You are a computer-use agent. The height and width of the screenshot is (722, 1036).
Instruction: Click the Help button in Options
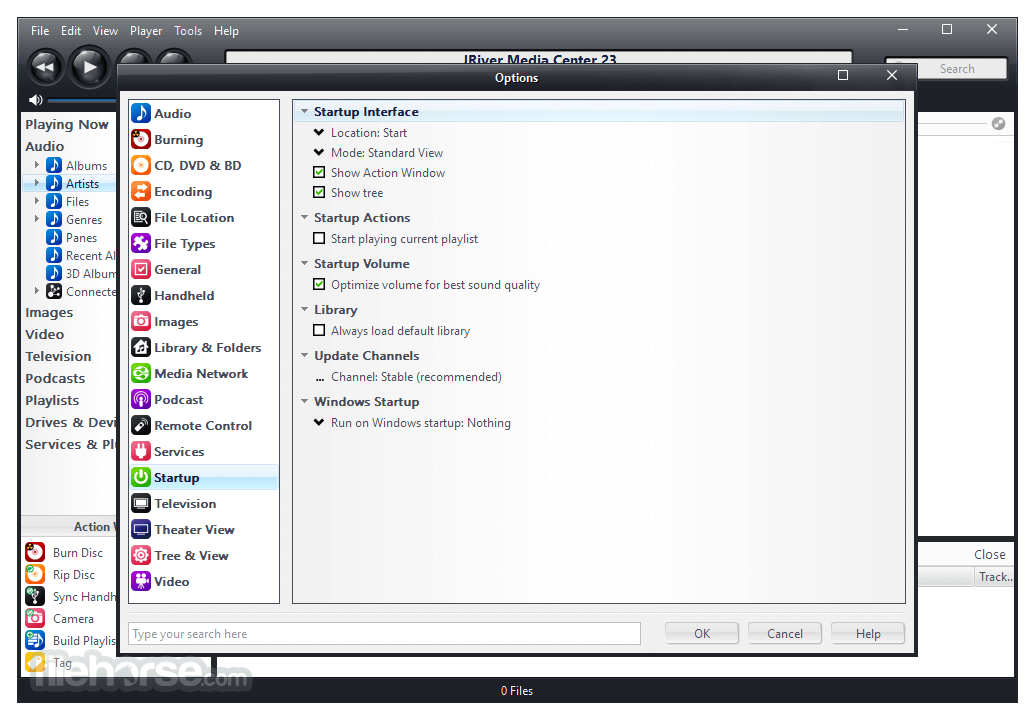(x=868, y=633)
